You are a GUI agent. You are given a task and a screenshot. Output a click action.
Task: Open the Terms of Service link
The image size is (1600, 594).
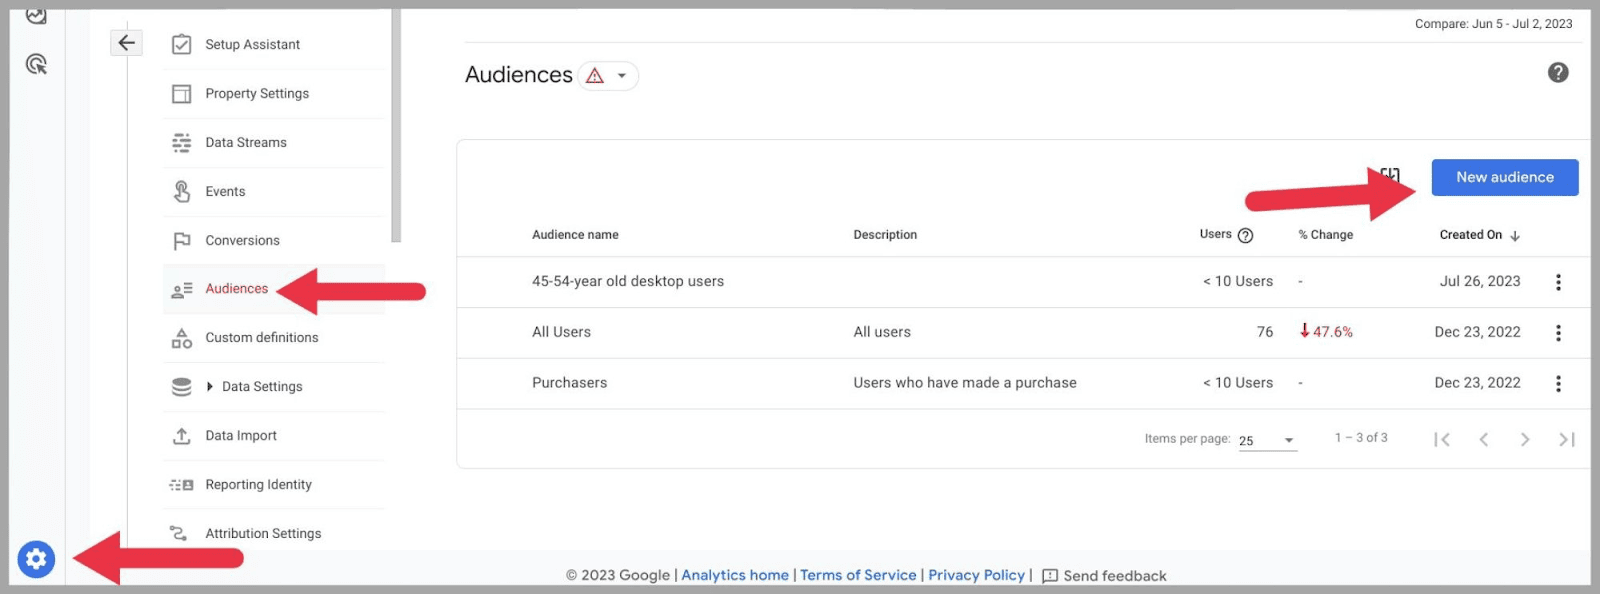tap(858, 575)
